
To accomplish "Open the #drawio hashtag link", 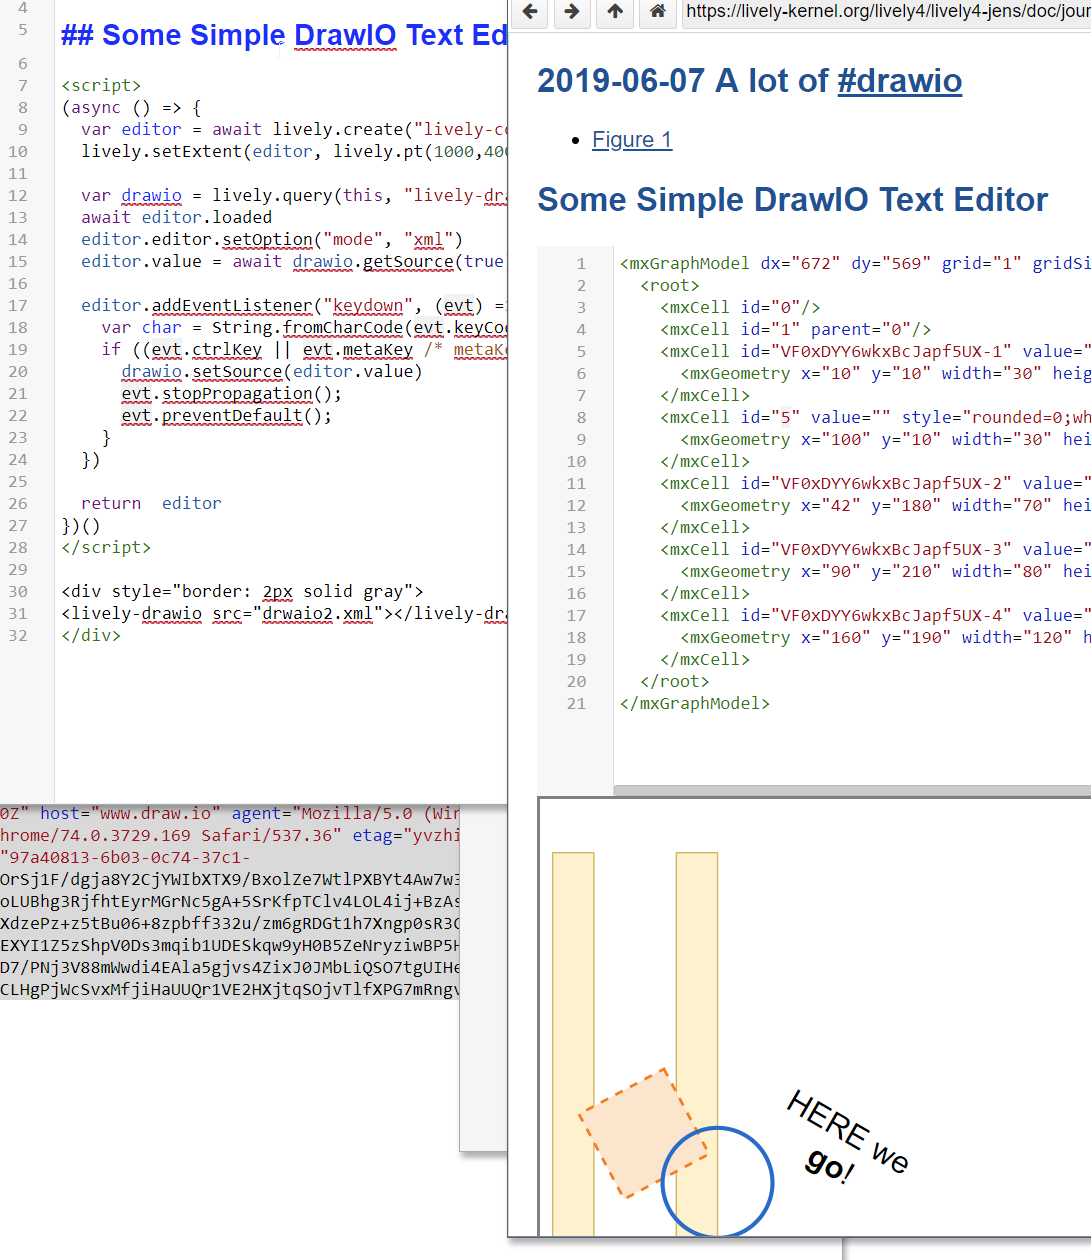I will coord(899,81).
